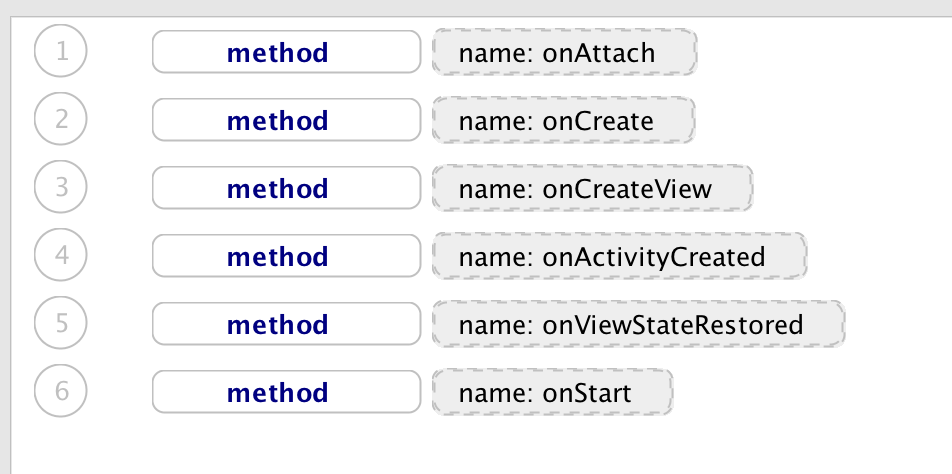Select the method box beside onCreate
The height and width of the screenshot is (474, 952).
(287, 120)
